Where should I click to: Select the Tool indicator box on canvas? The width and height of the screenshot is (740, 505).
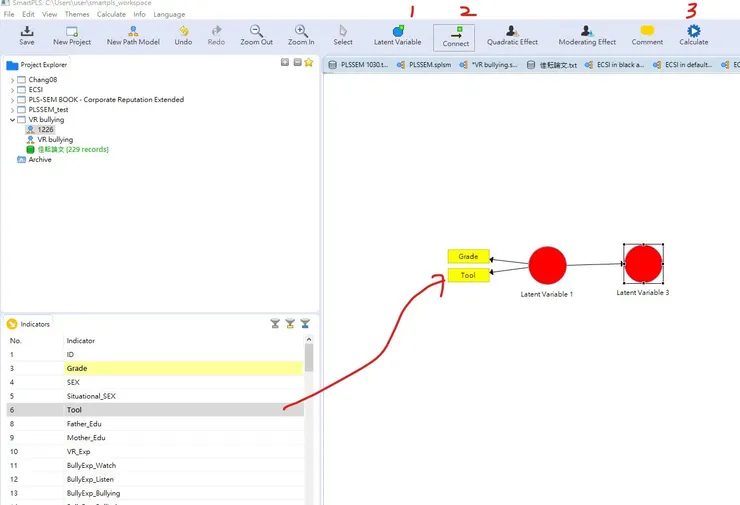pyautogui.click(x=468, y=275)
